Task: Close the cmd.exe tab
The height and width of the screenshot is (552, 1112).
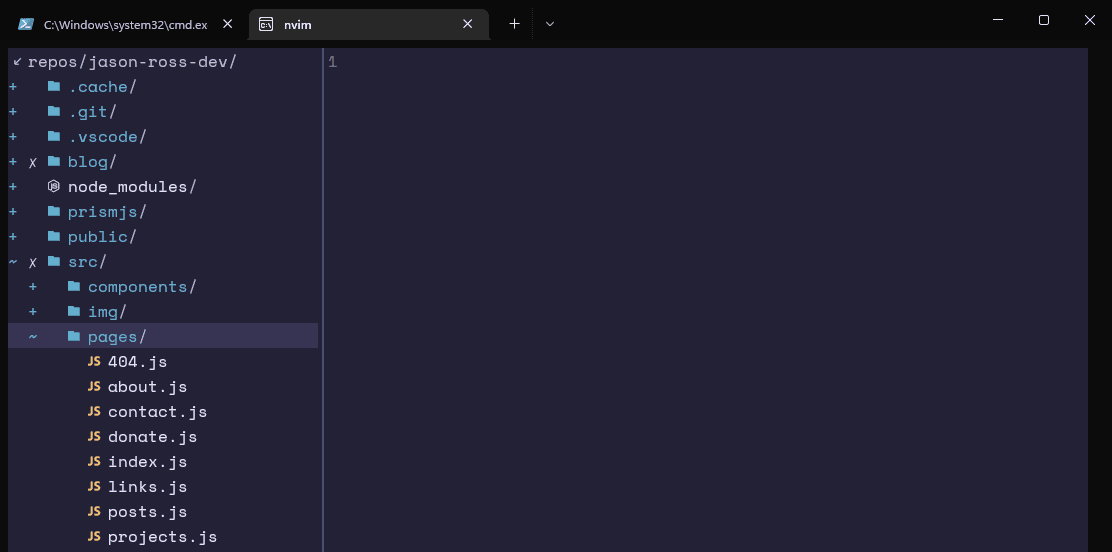Action: [228, 24]
